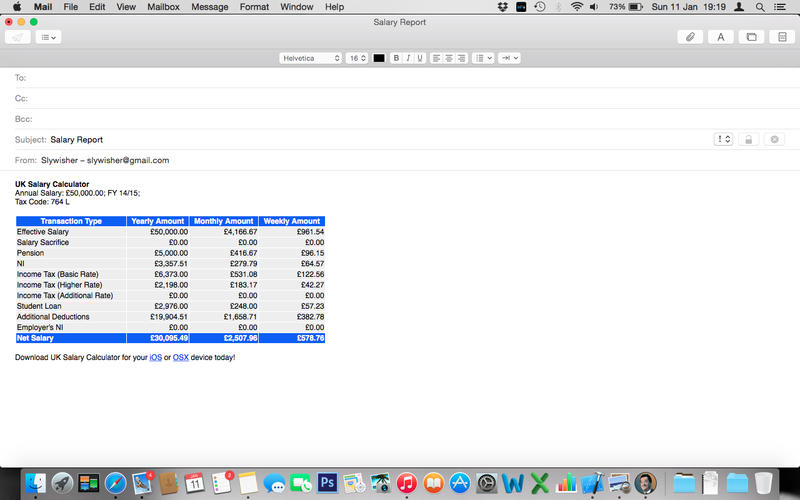The image size is (800, 500).
Task: Toggle italic formatting
Action: (408, 58)
